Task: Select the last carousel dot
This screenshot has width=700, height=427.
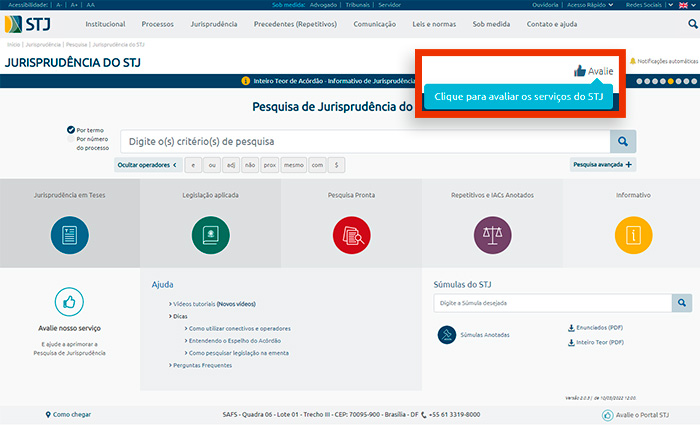Action: (x=694, y=81)
